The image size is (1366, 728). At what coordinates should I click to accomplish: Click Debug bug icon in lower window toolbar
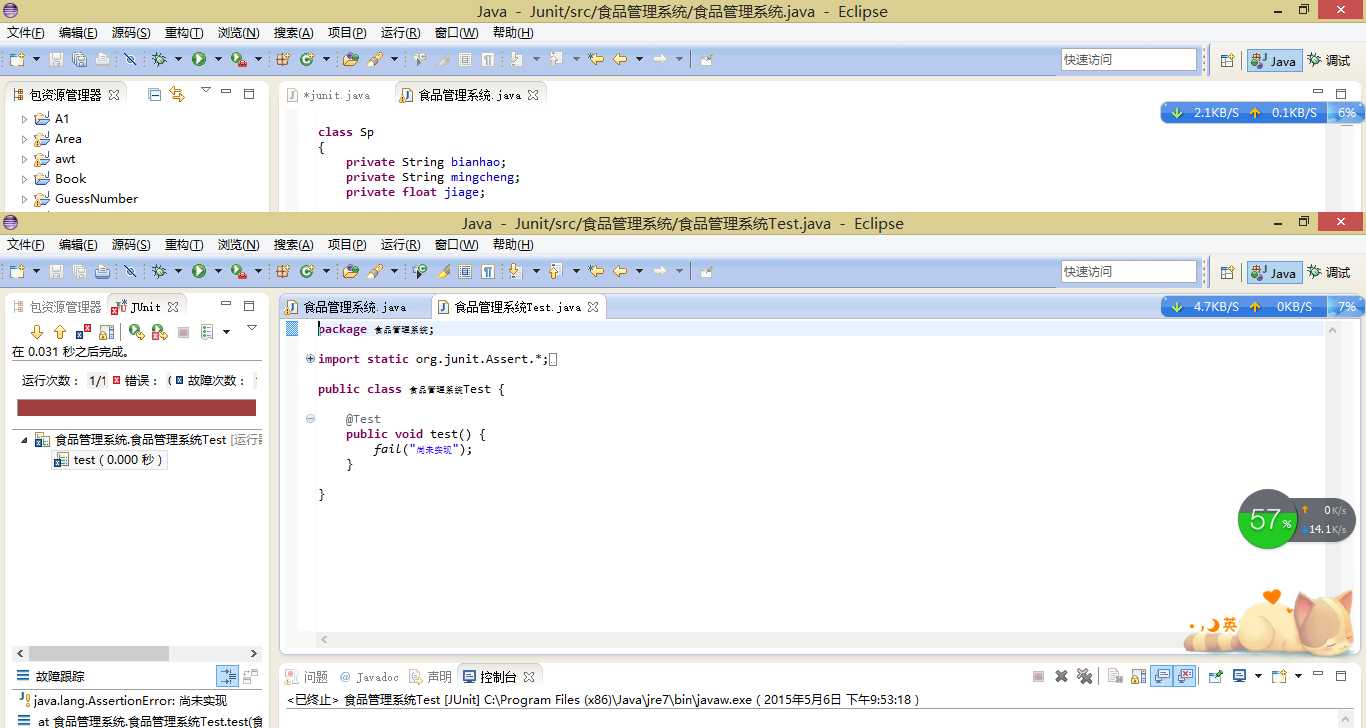(159, 271)
